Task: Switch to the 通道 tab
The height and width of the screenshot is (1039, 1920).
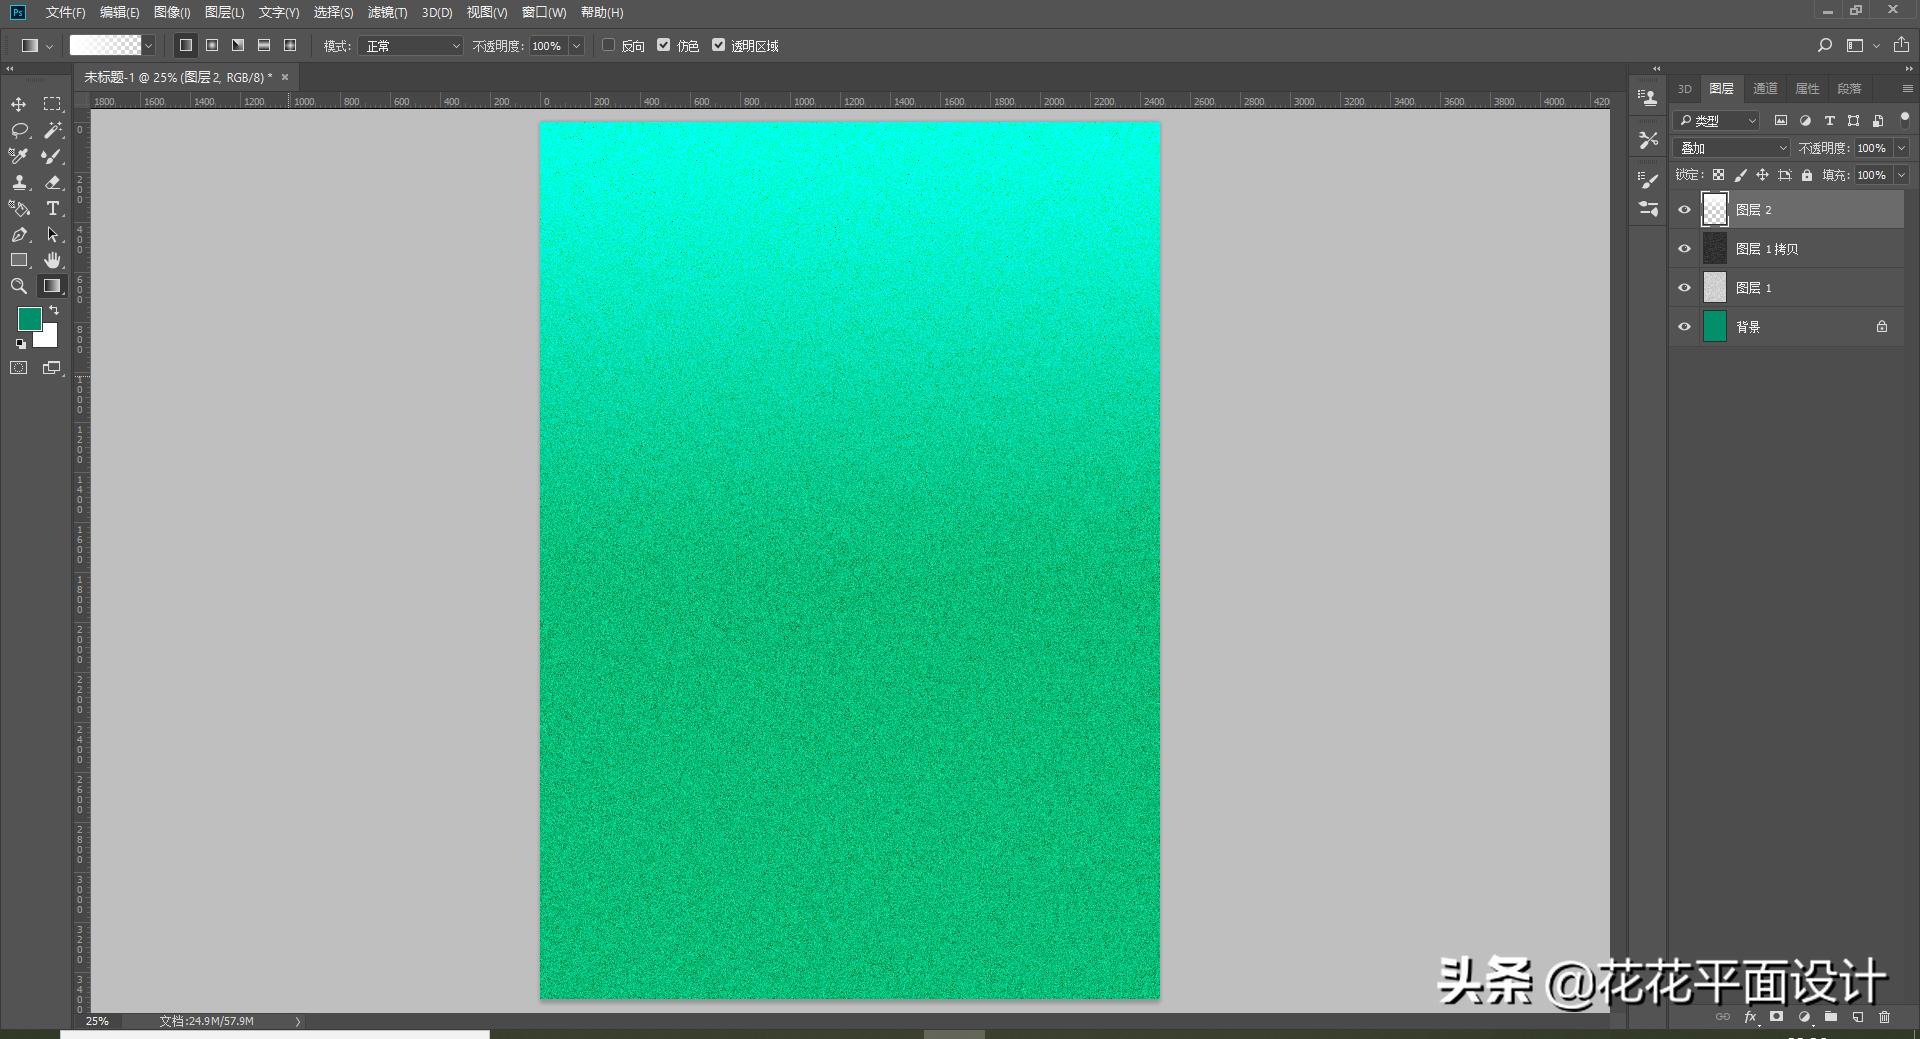Action: click(x=1765, y=89)
